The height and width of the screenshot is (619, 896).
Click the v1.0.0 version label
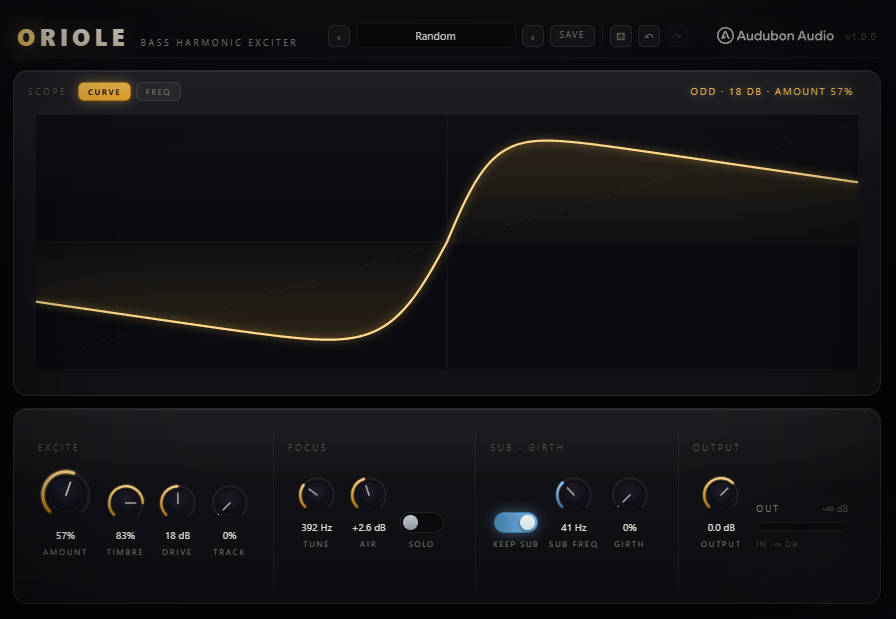tap(861, 37)
